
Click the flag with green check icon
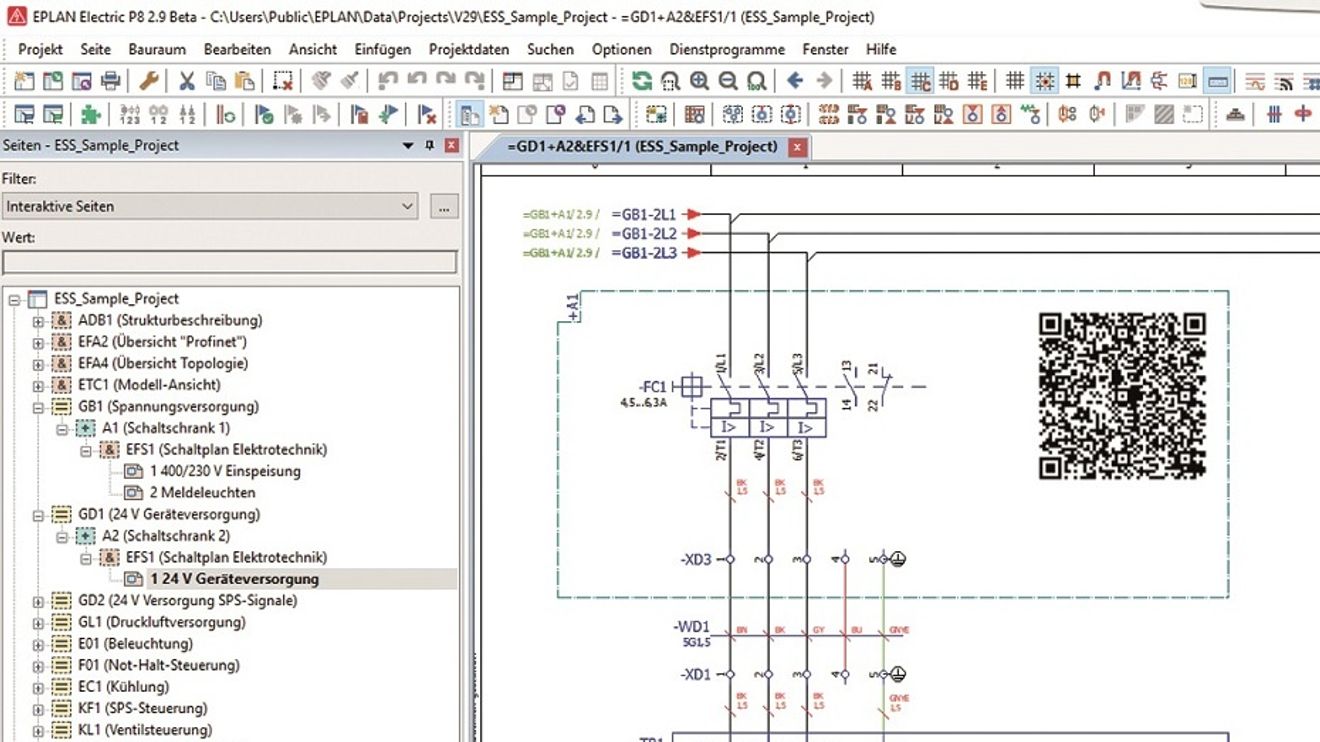pyautogui.click(x=264, y=114)
